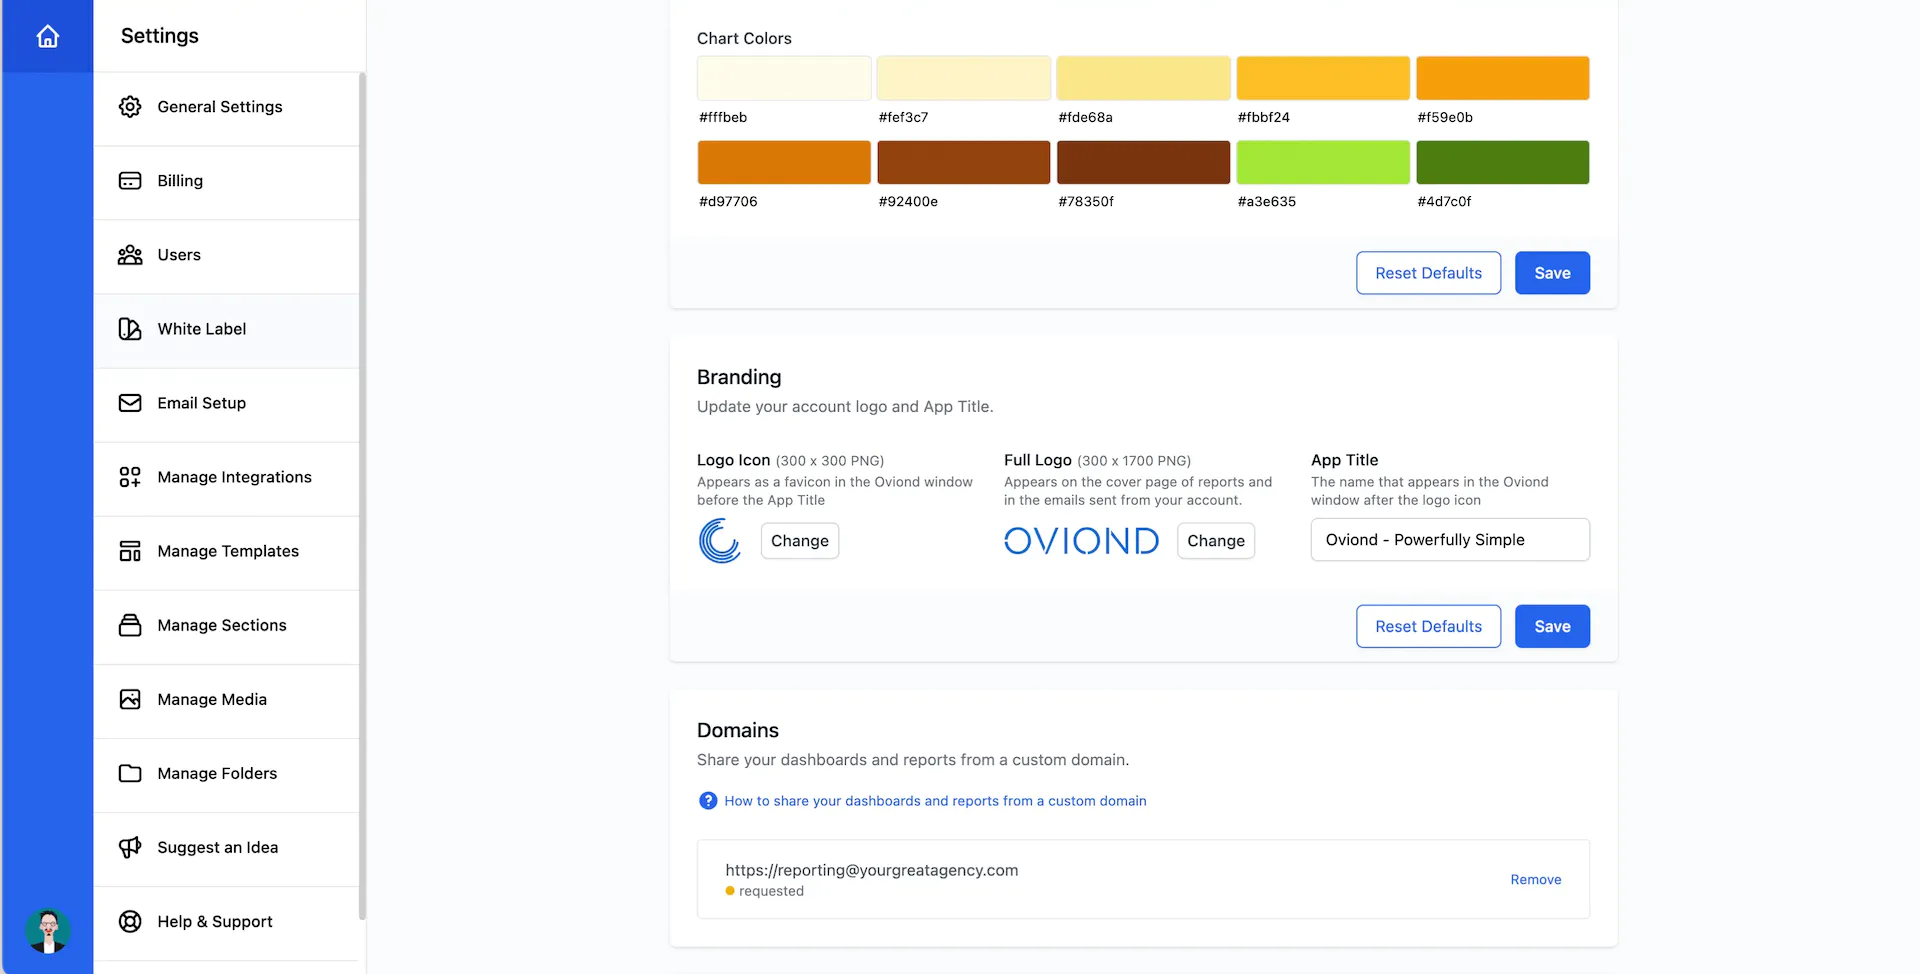Open General Settings menu item
Viewport: 1920px width, 974px height.
tap(227, 107)
